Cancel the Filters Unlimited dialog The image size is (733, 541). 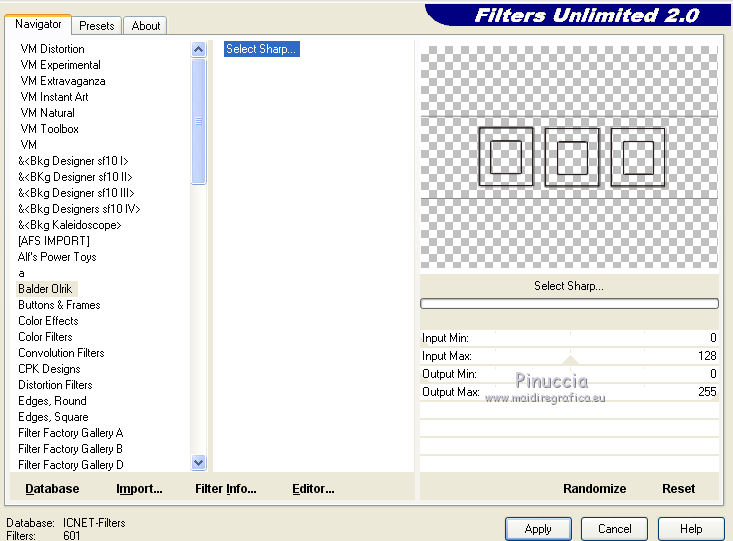click(x=614, y=529)
